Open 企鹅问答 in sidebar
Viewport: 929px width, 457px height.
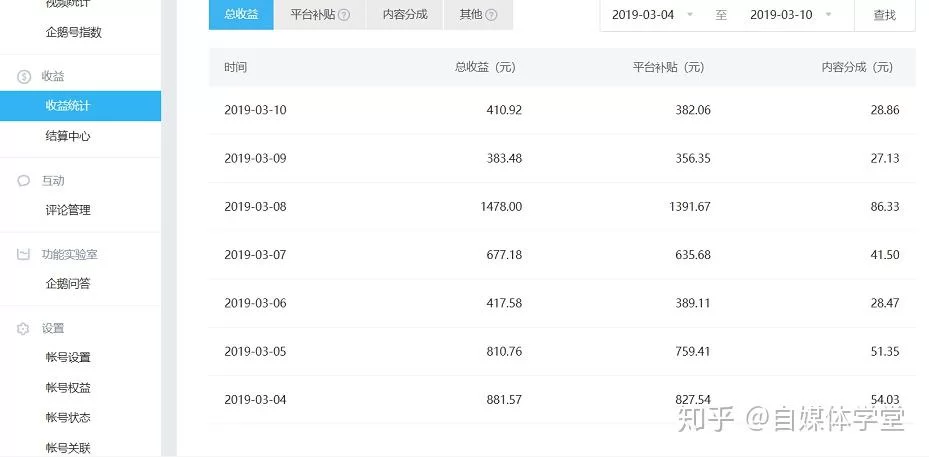(68, 284)
